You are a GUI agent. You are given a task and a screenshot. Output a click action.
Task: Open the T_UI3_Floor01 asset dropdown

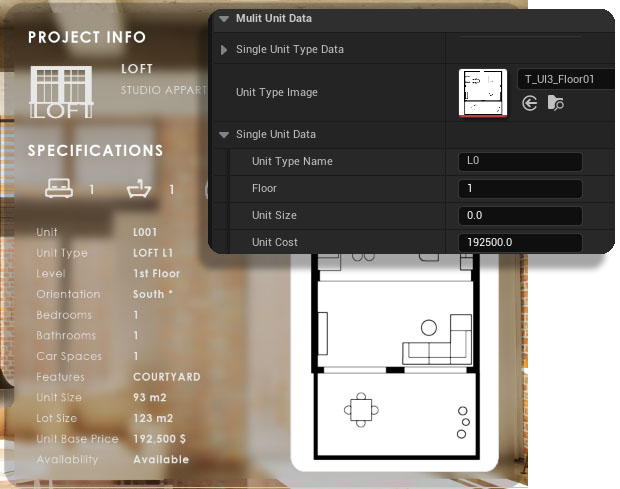(x=565, y=78)
